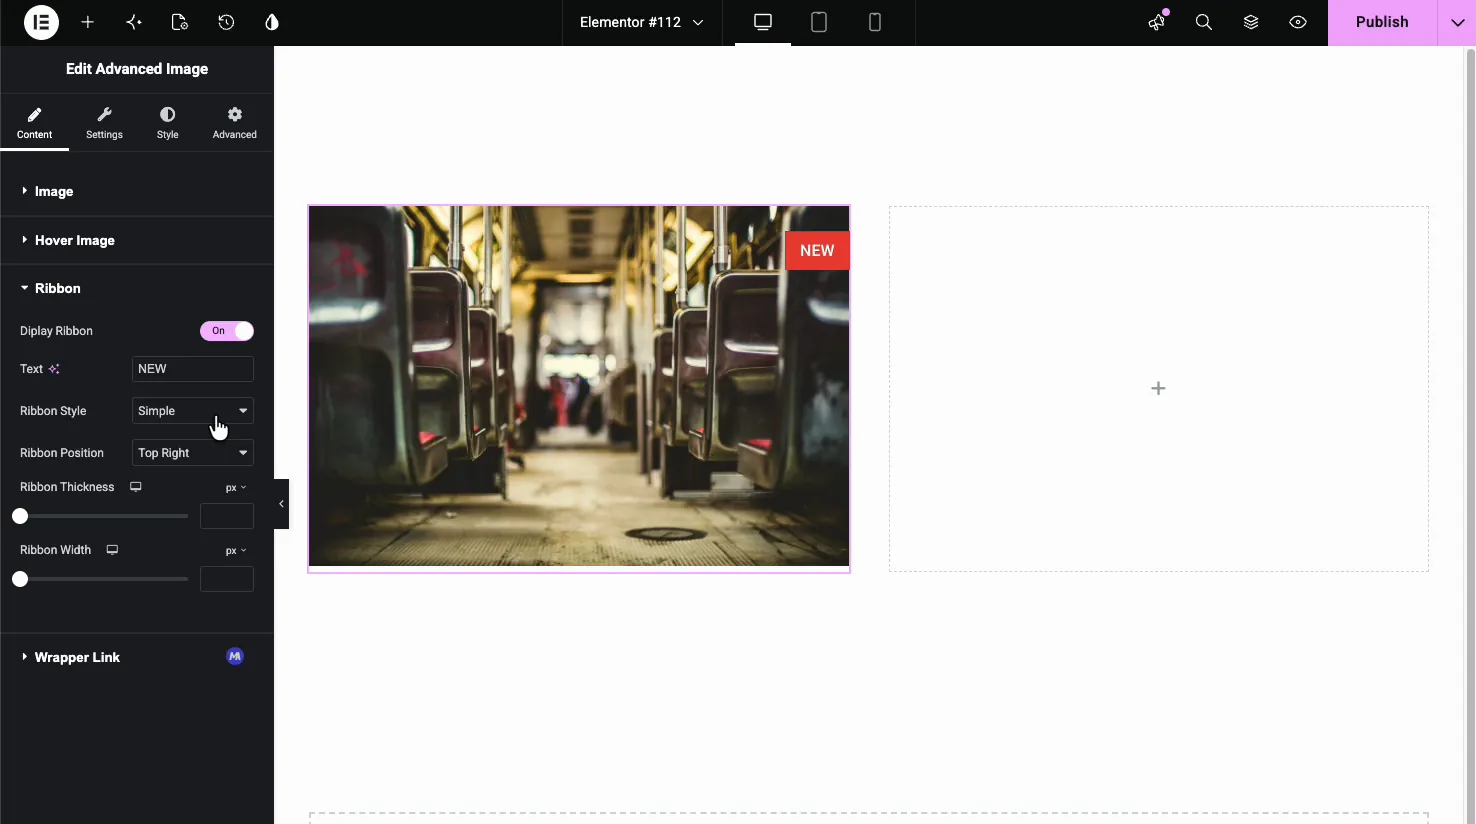1476x824 pixels.
Task: Switch to Mobile view mode
Action: (875, 22)
